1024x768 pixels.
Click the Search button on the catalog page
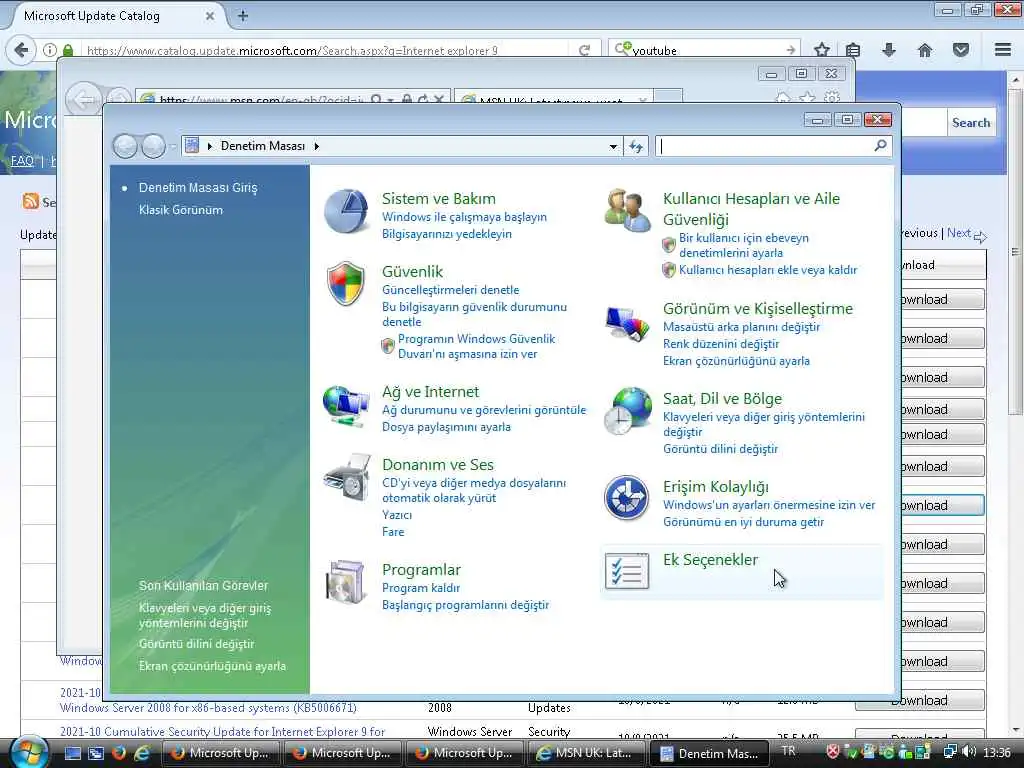point(971,123)
